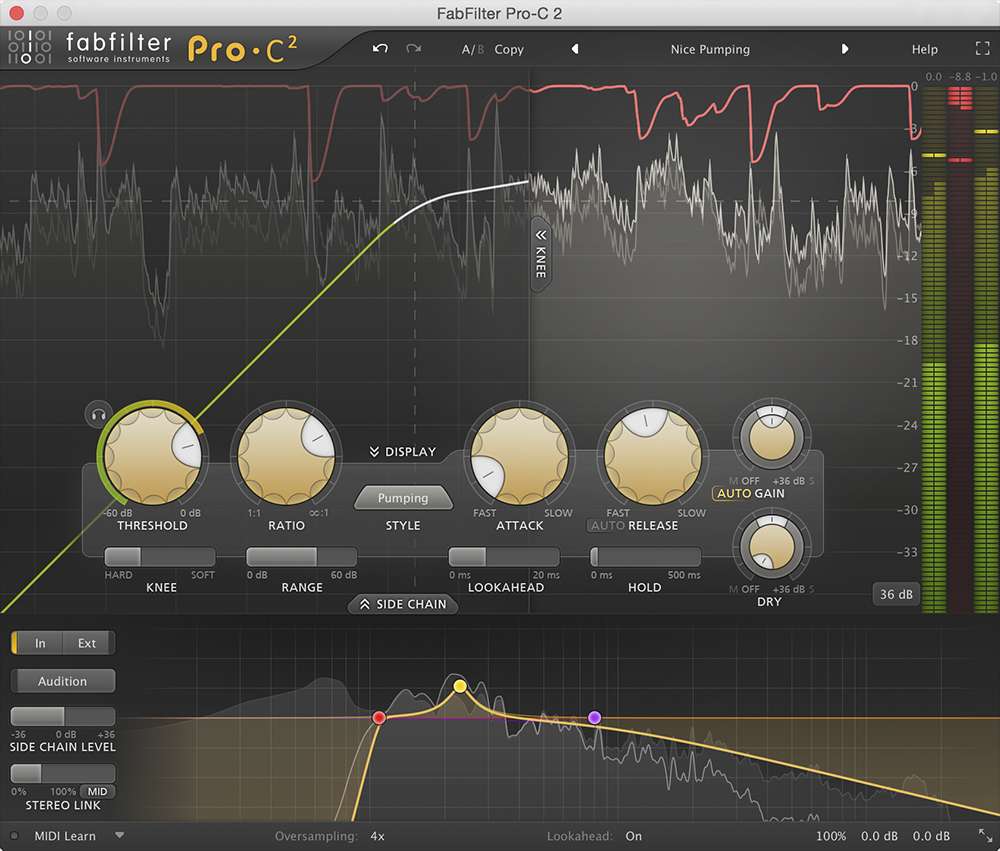Click the resize icon in the bottom corner

(x=984, y=836)
